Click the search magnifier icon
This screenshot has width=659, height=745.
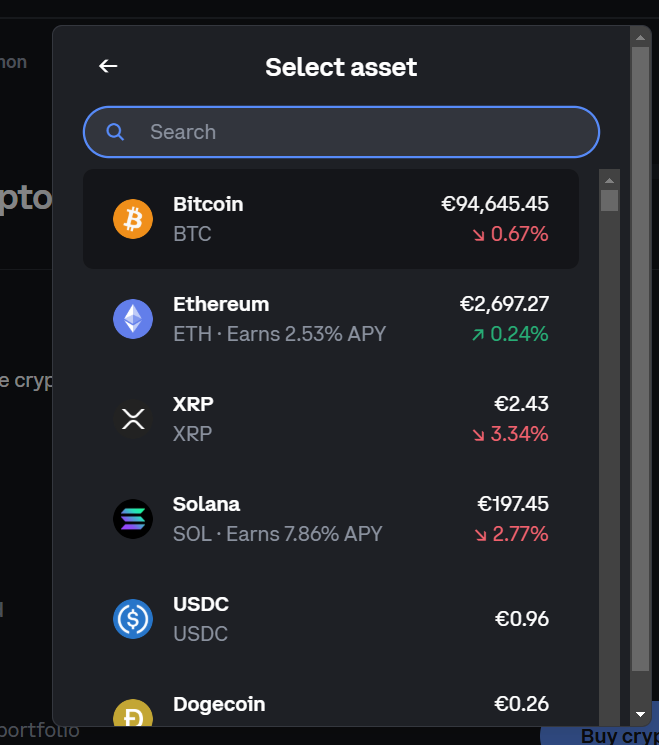click(115, 132)
